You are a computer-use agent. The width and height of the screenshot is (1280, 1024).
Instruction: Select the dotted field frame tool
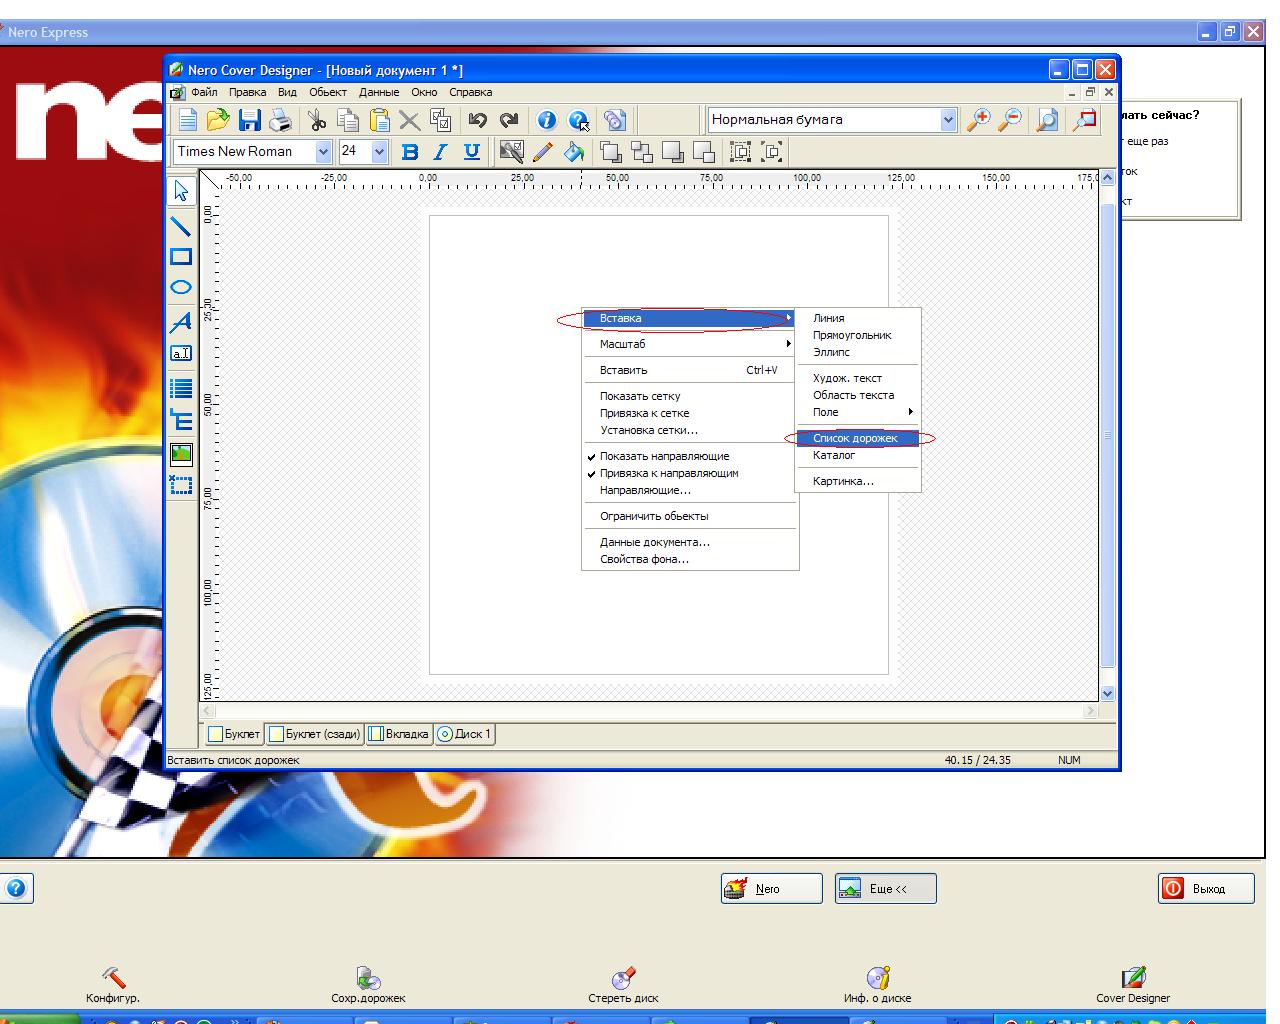181,485
